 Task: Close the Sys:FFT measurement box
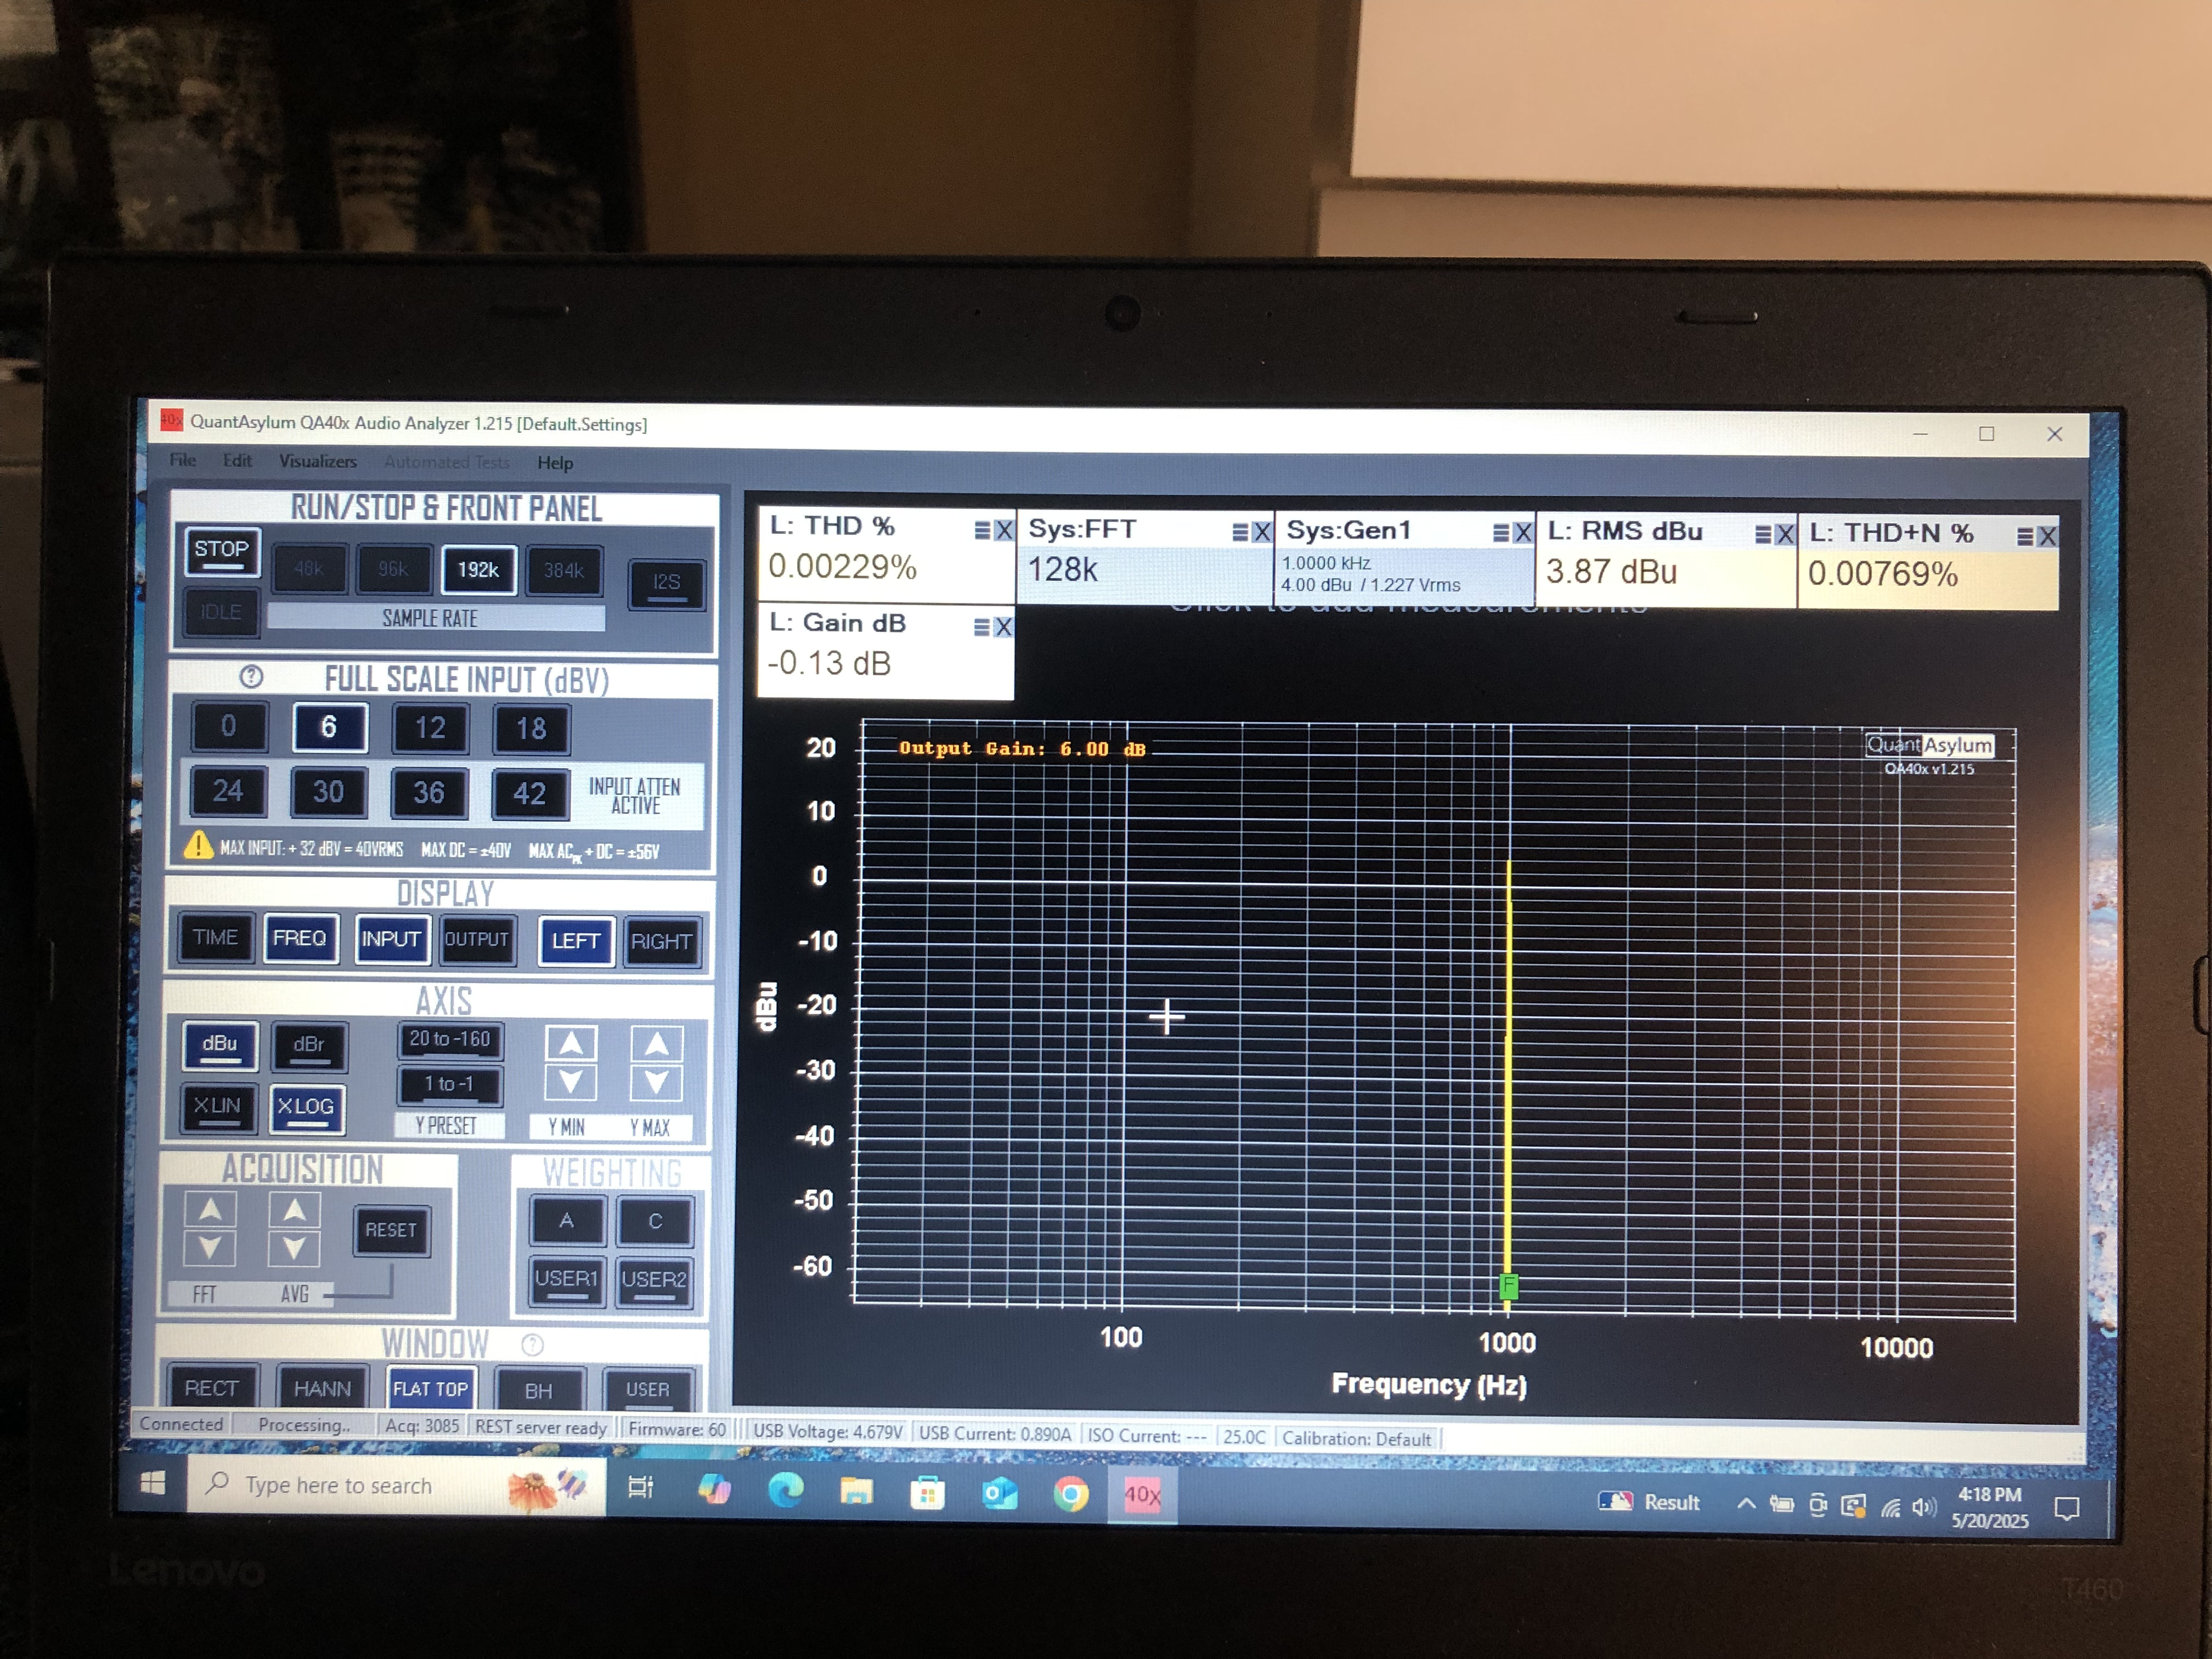point(1262,533)
